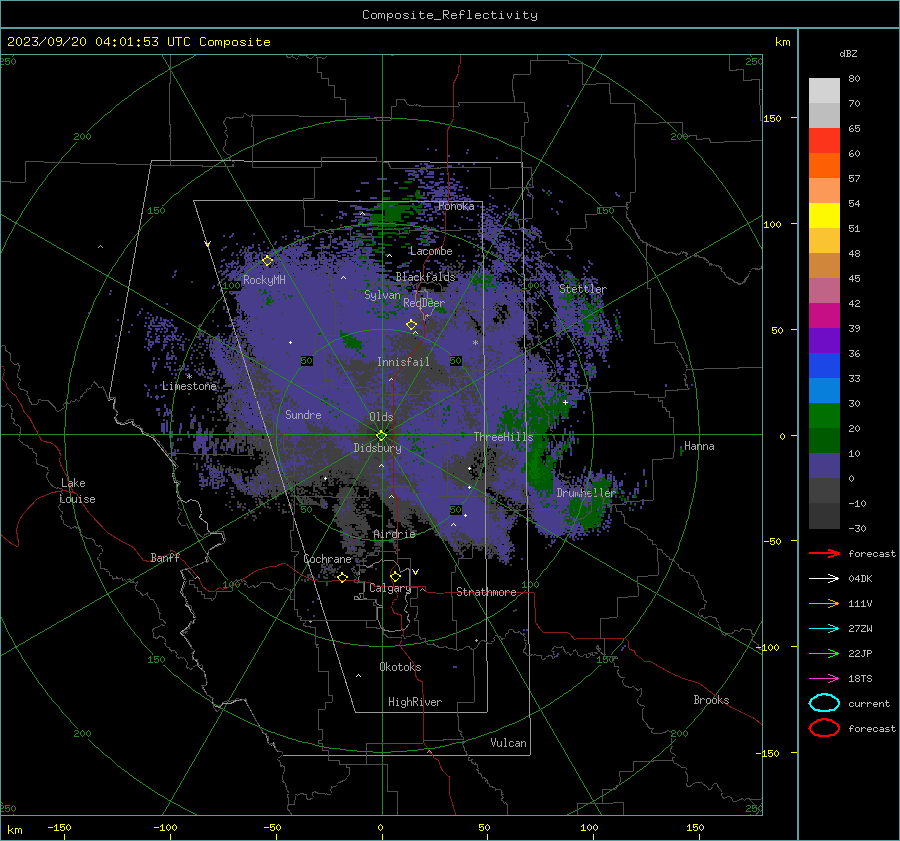Click the Lake Louise label
900x841 pixels.
coord(77,491)
